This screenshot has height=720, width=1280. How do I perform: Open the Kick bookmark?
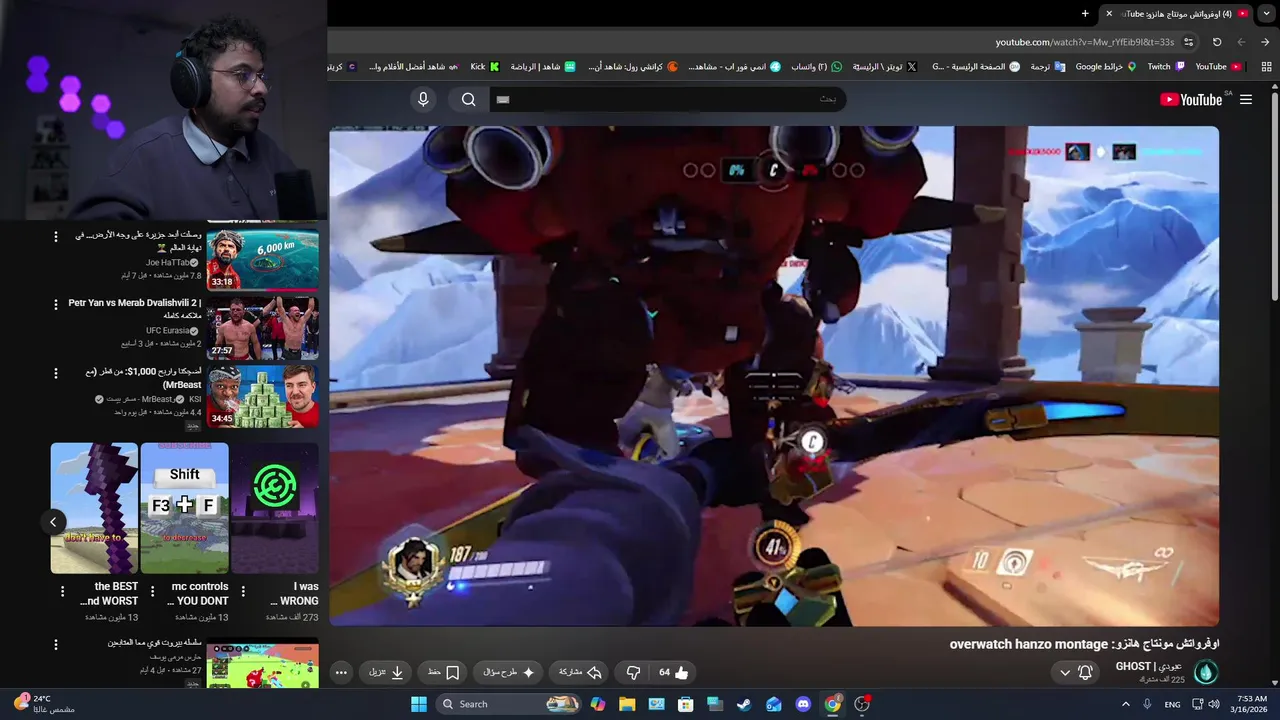[485, 67]
